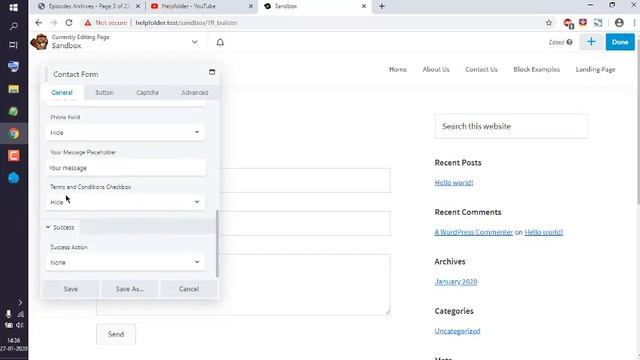Open the Hello world! recent post link
This screenshot has height=360, width=640.
(454, 182)
